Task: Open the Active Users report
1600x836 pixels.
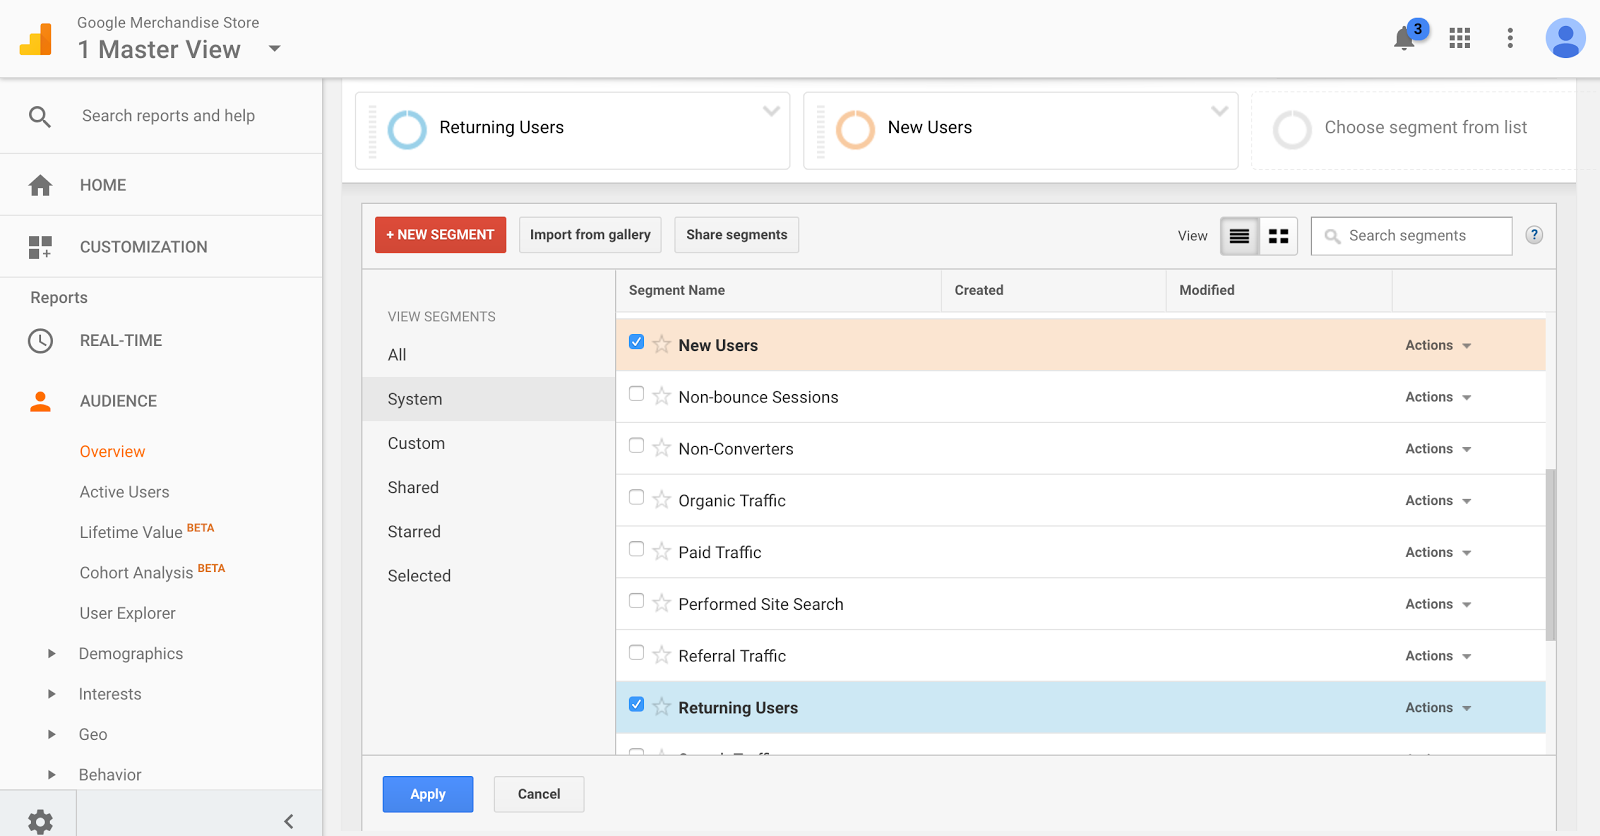Action: [124, 492]
